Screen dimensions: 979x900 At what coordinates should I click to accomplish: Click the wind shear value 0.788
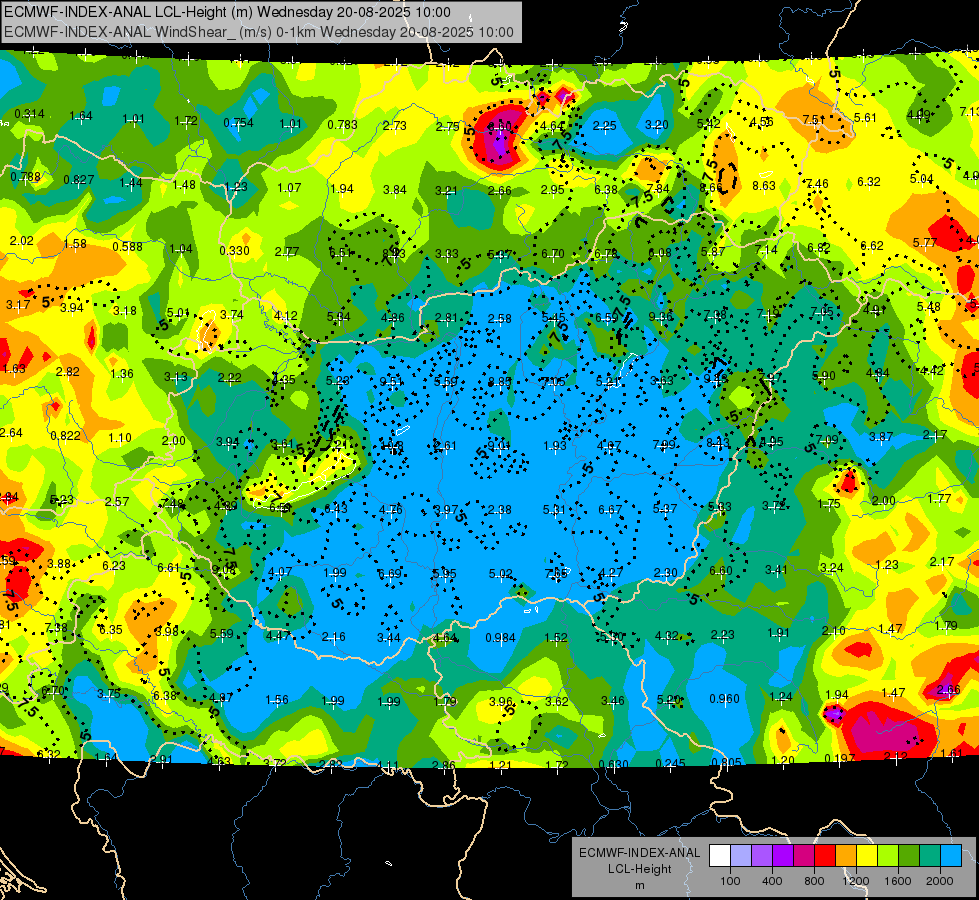(26, 177)
